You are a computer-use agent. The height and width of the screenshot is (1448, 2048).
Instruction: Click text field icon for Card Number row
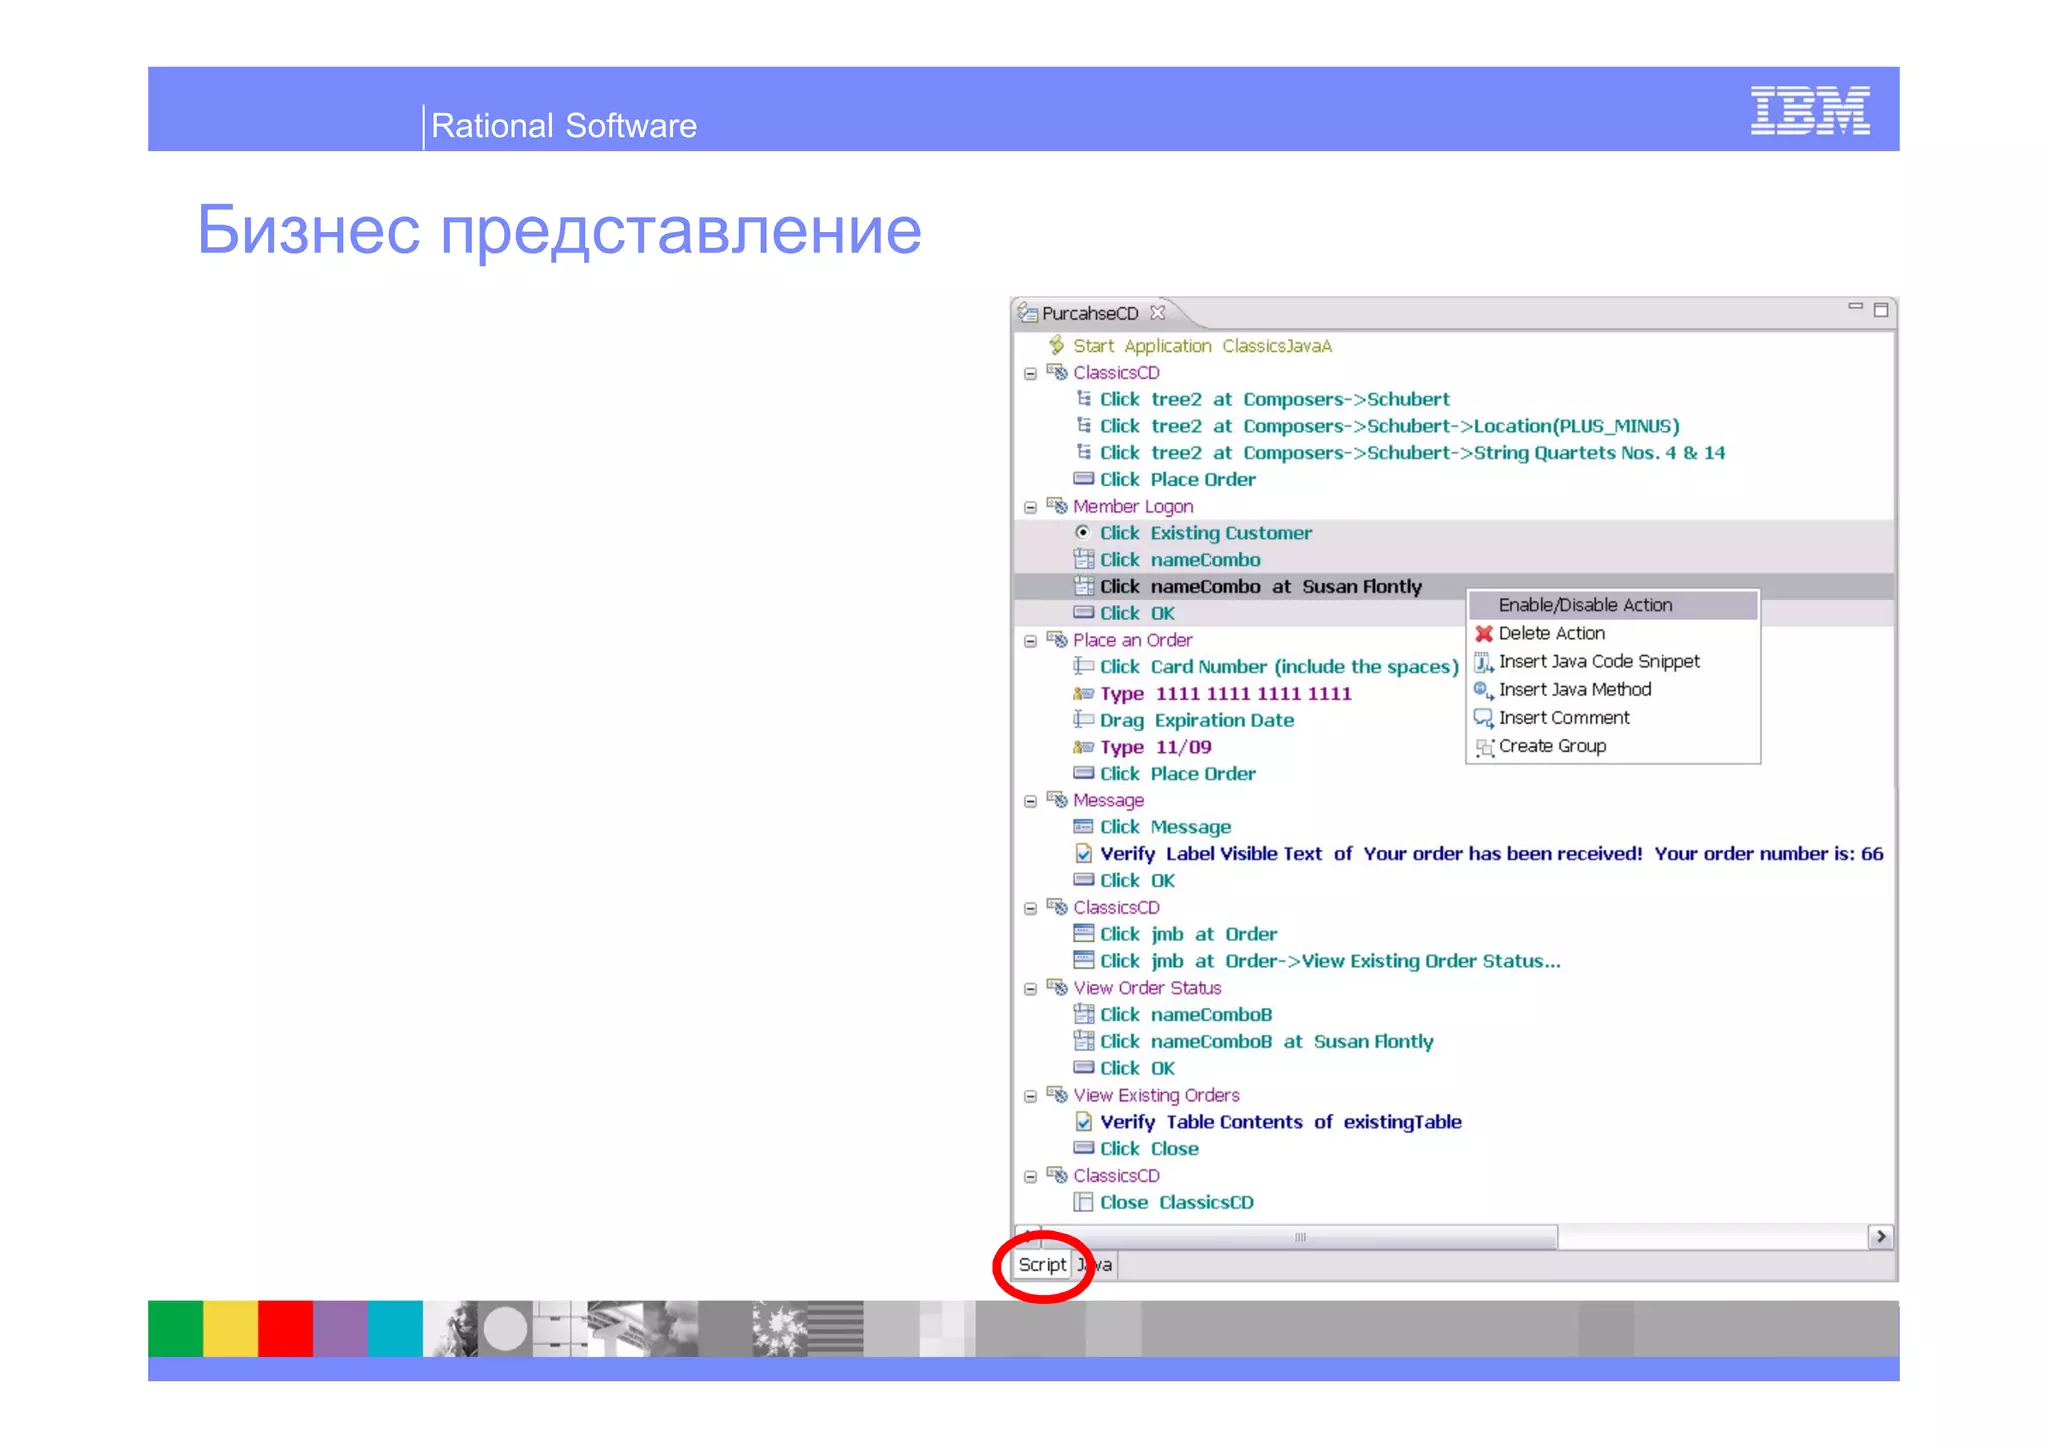(1083, 666)
